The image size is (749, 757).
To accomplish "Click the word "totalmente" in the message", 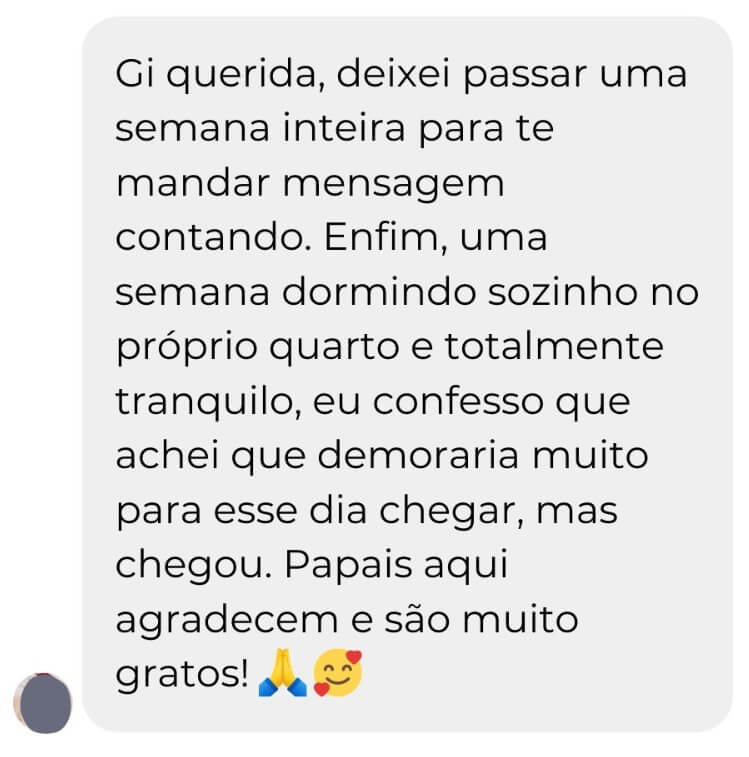I will (x=554, y=346).
